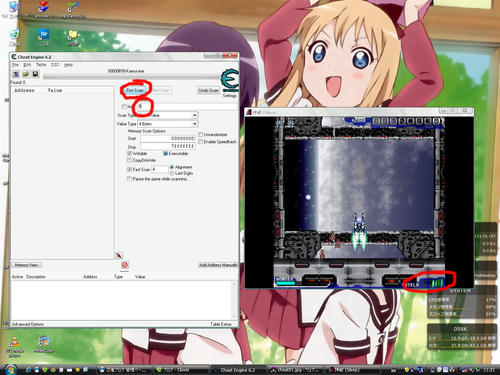Screen dimensions: 500x375
Task: Enable the Unrandomizer checkbox
Action: 201,134
